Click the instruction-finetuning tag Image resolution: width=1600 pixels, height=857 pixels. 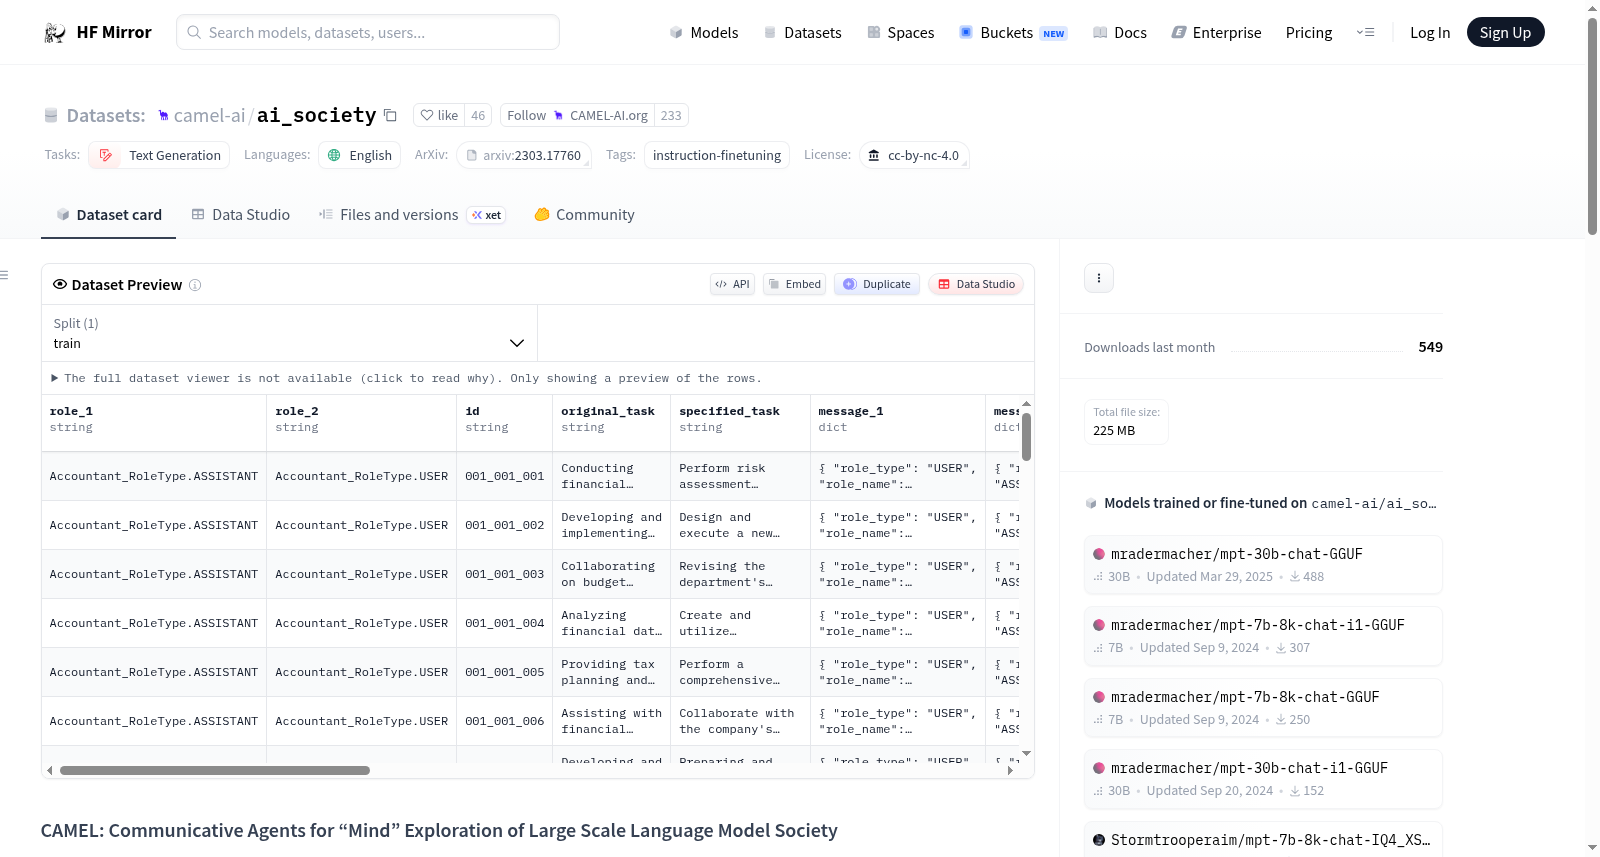[717, 155]
